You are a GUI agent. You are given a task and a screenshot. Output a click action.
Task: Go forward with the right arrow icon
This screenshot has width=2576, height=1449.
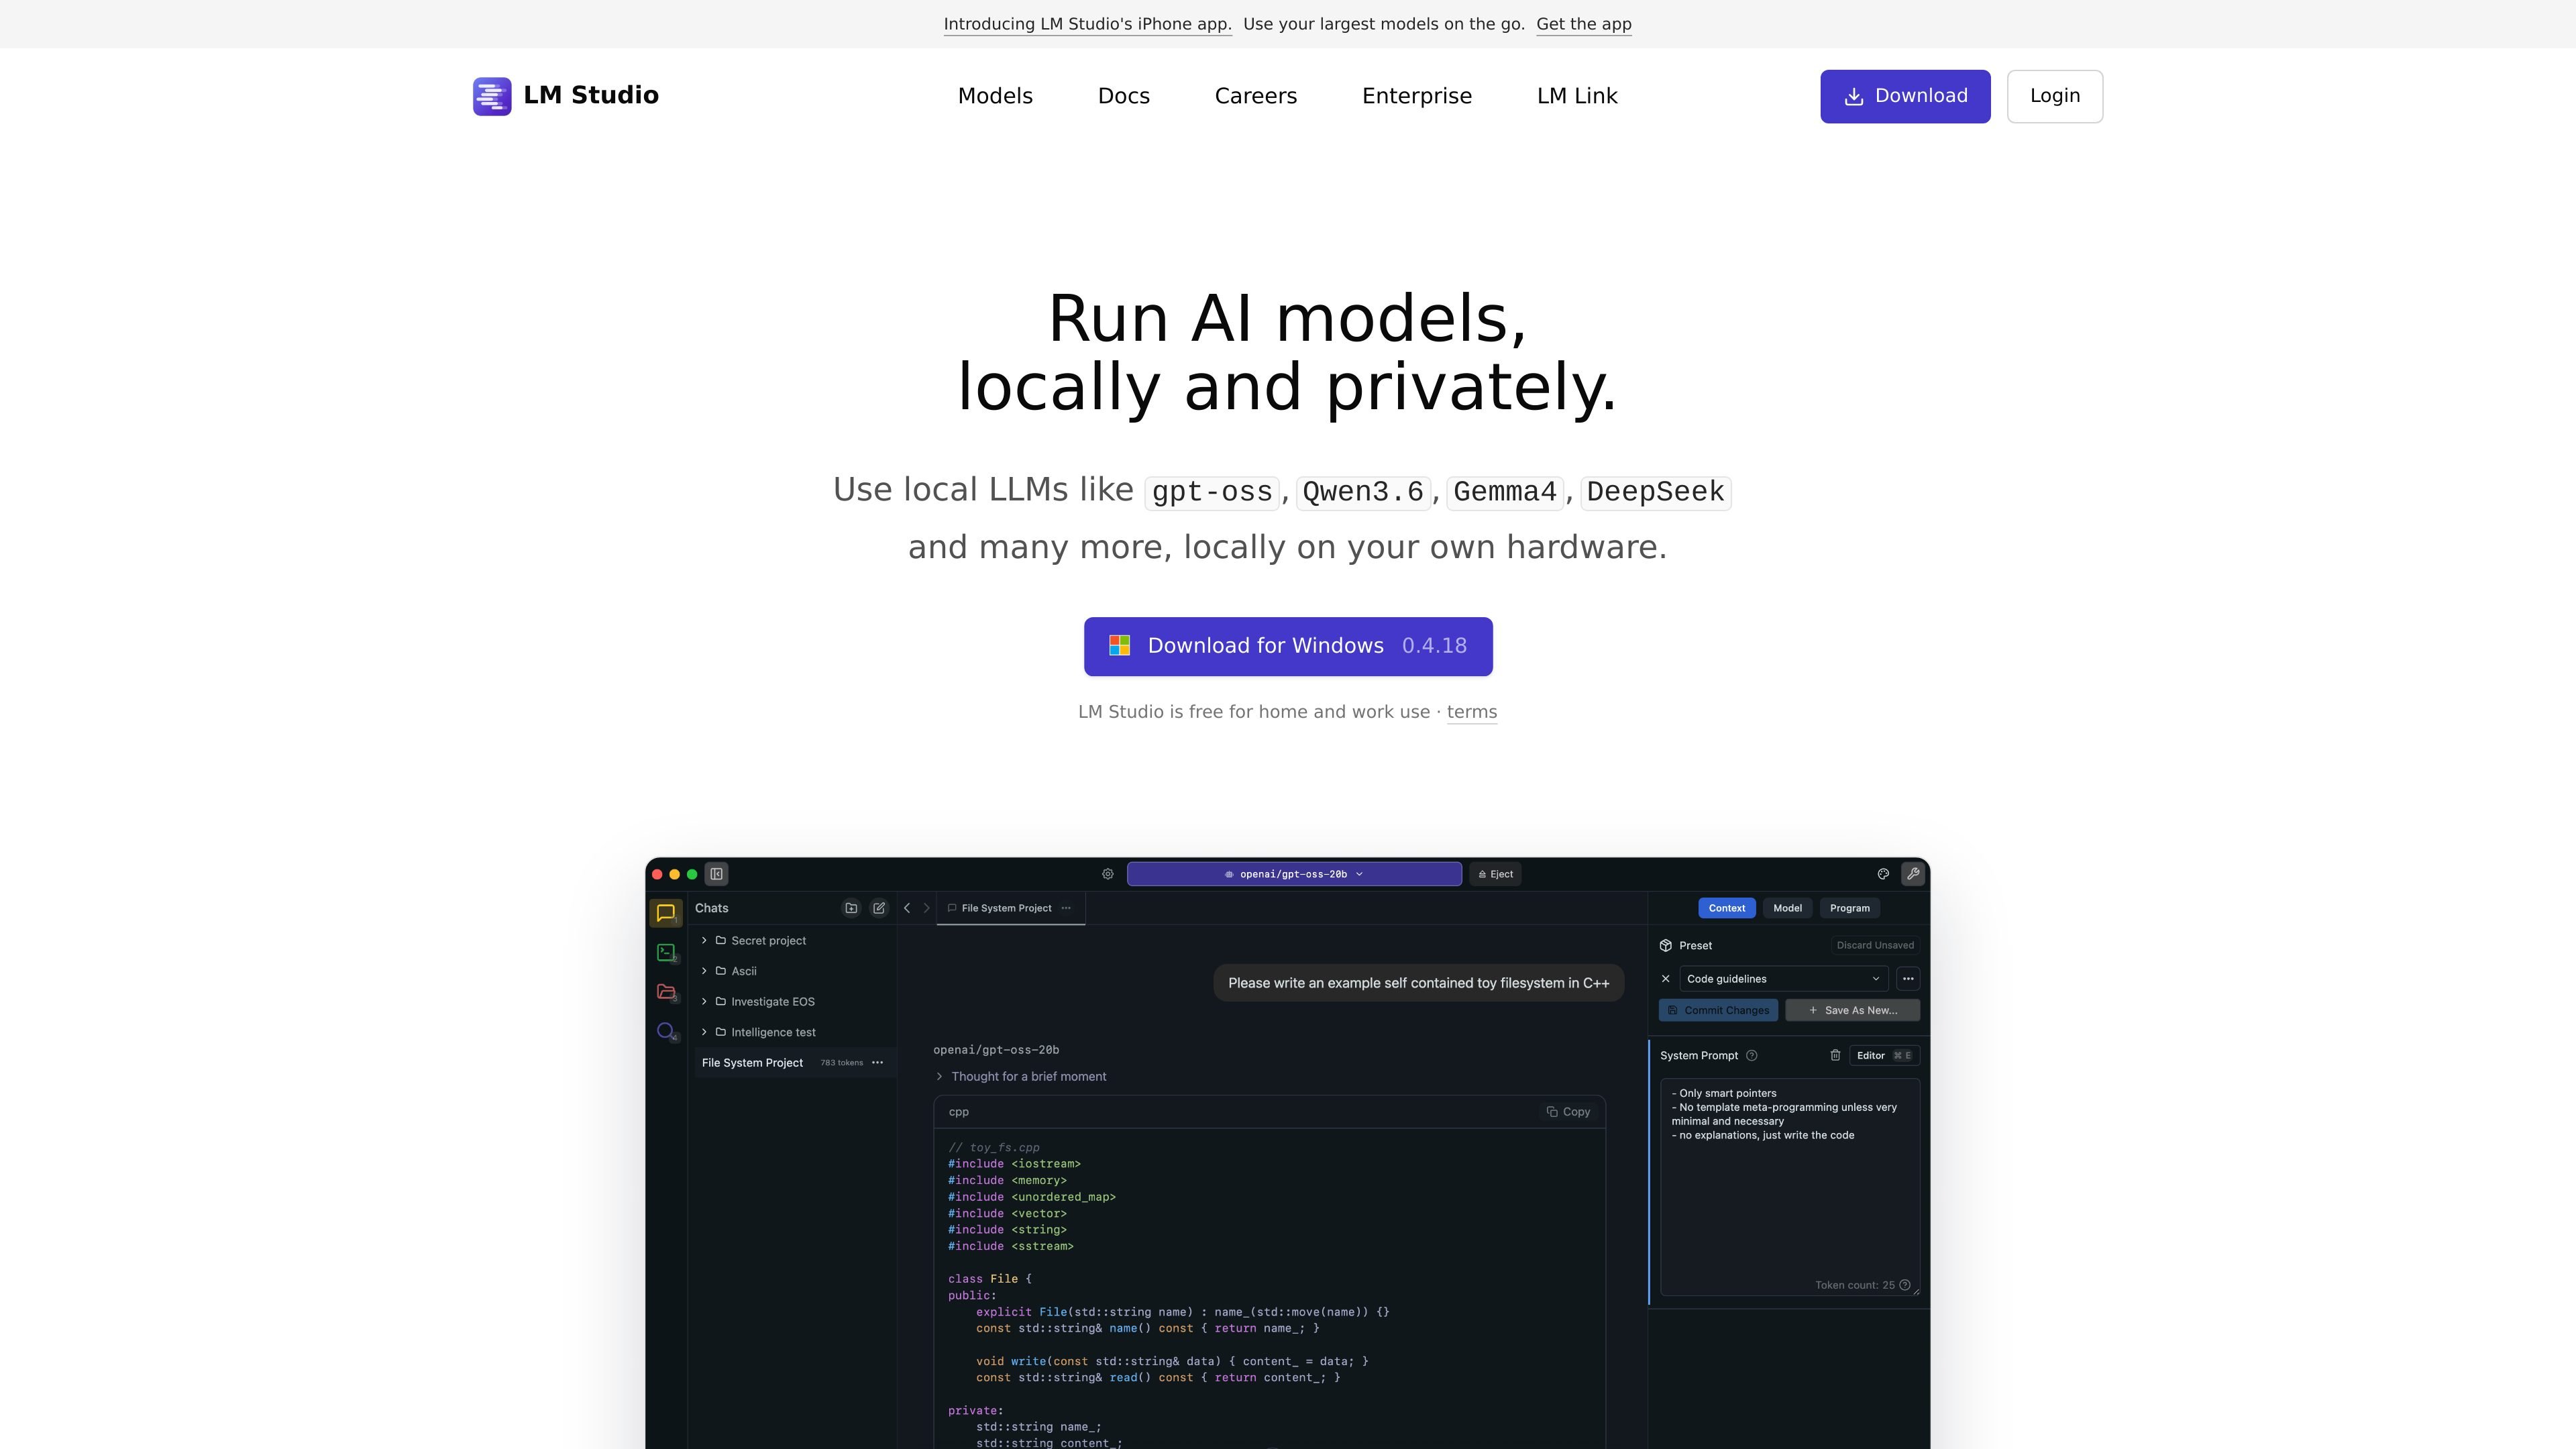pyautogui.click(x=926, y=908)
